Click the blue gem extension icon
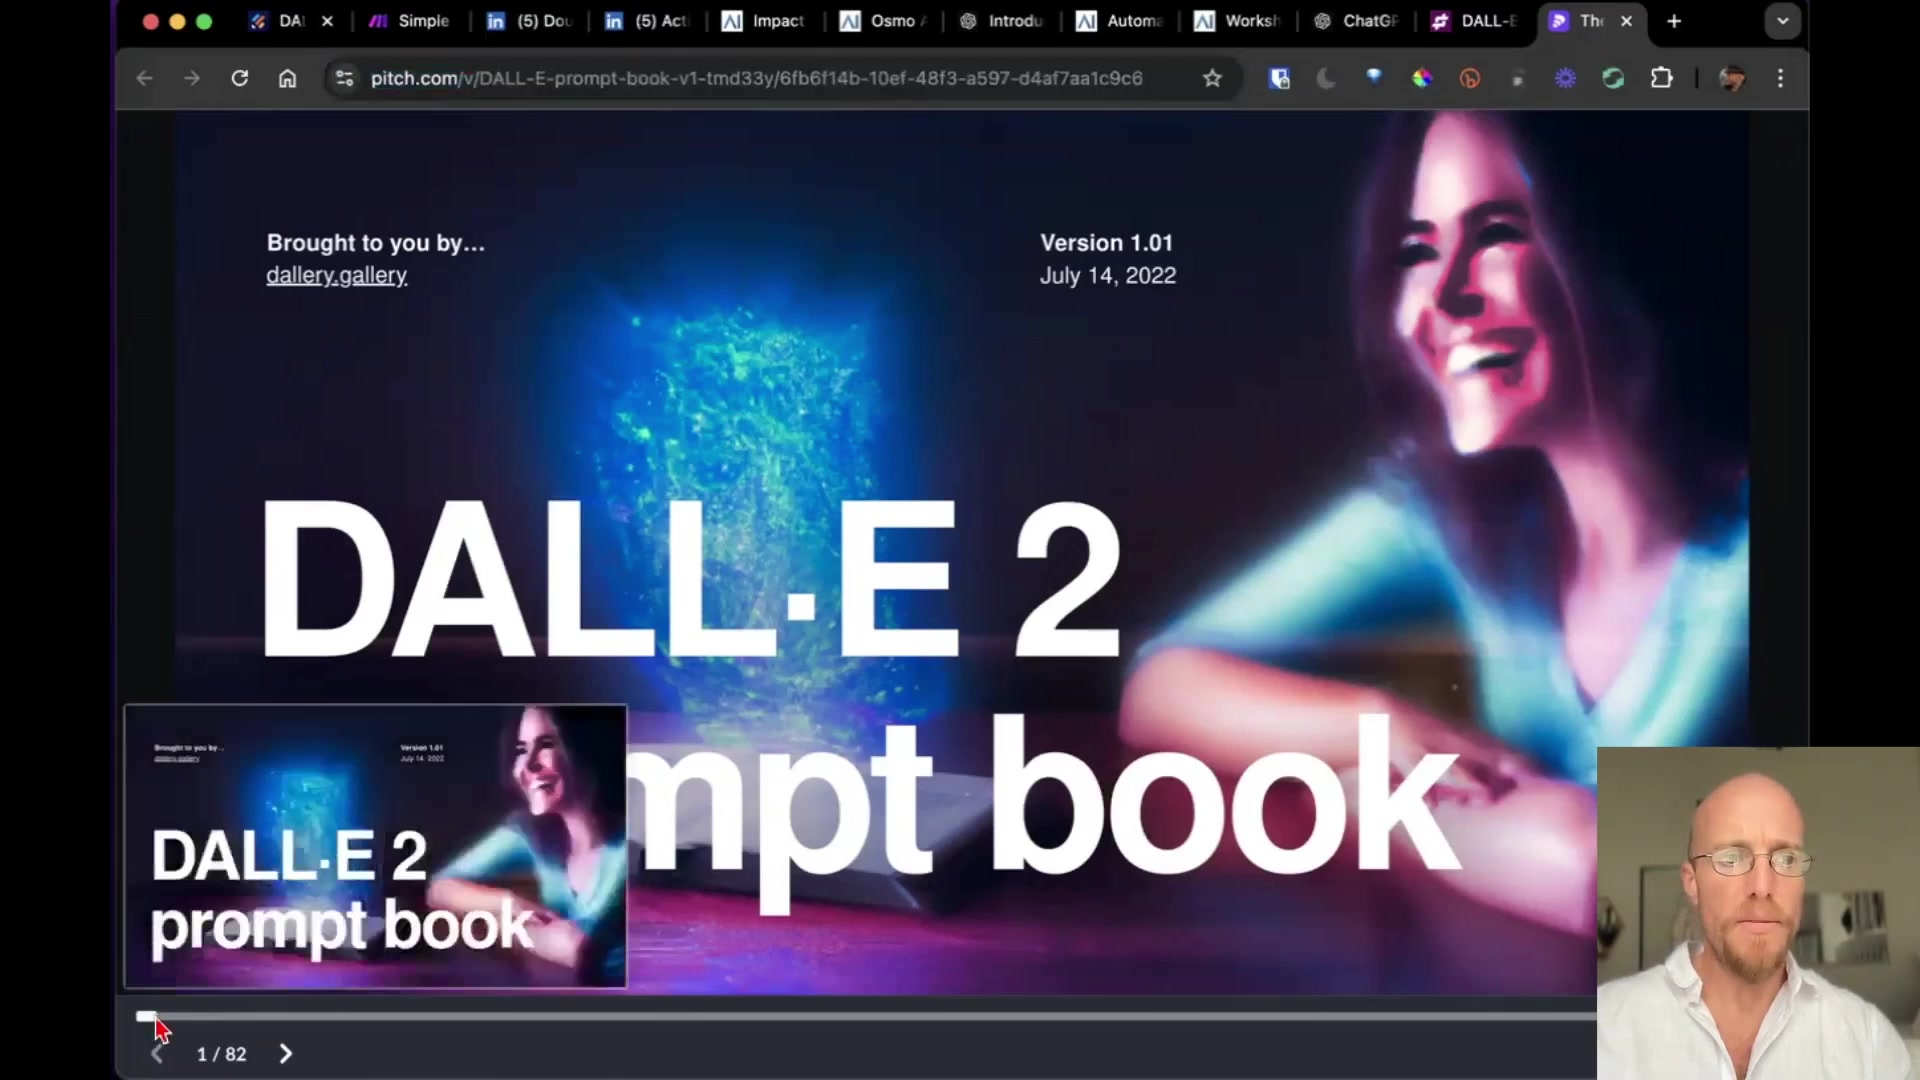This screenshot has height=1080, width=1920. [1374, 77]
